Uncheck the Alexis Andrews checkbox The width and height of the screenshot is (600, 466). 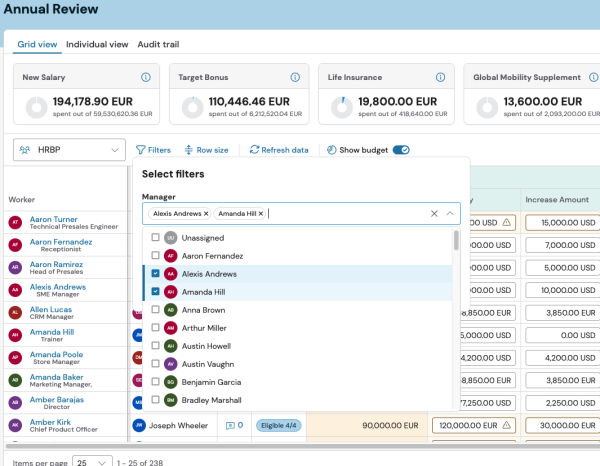[x=155, y=273]
